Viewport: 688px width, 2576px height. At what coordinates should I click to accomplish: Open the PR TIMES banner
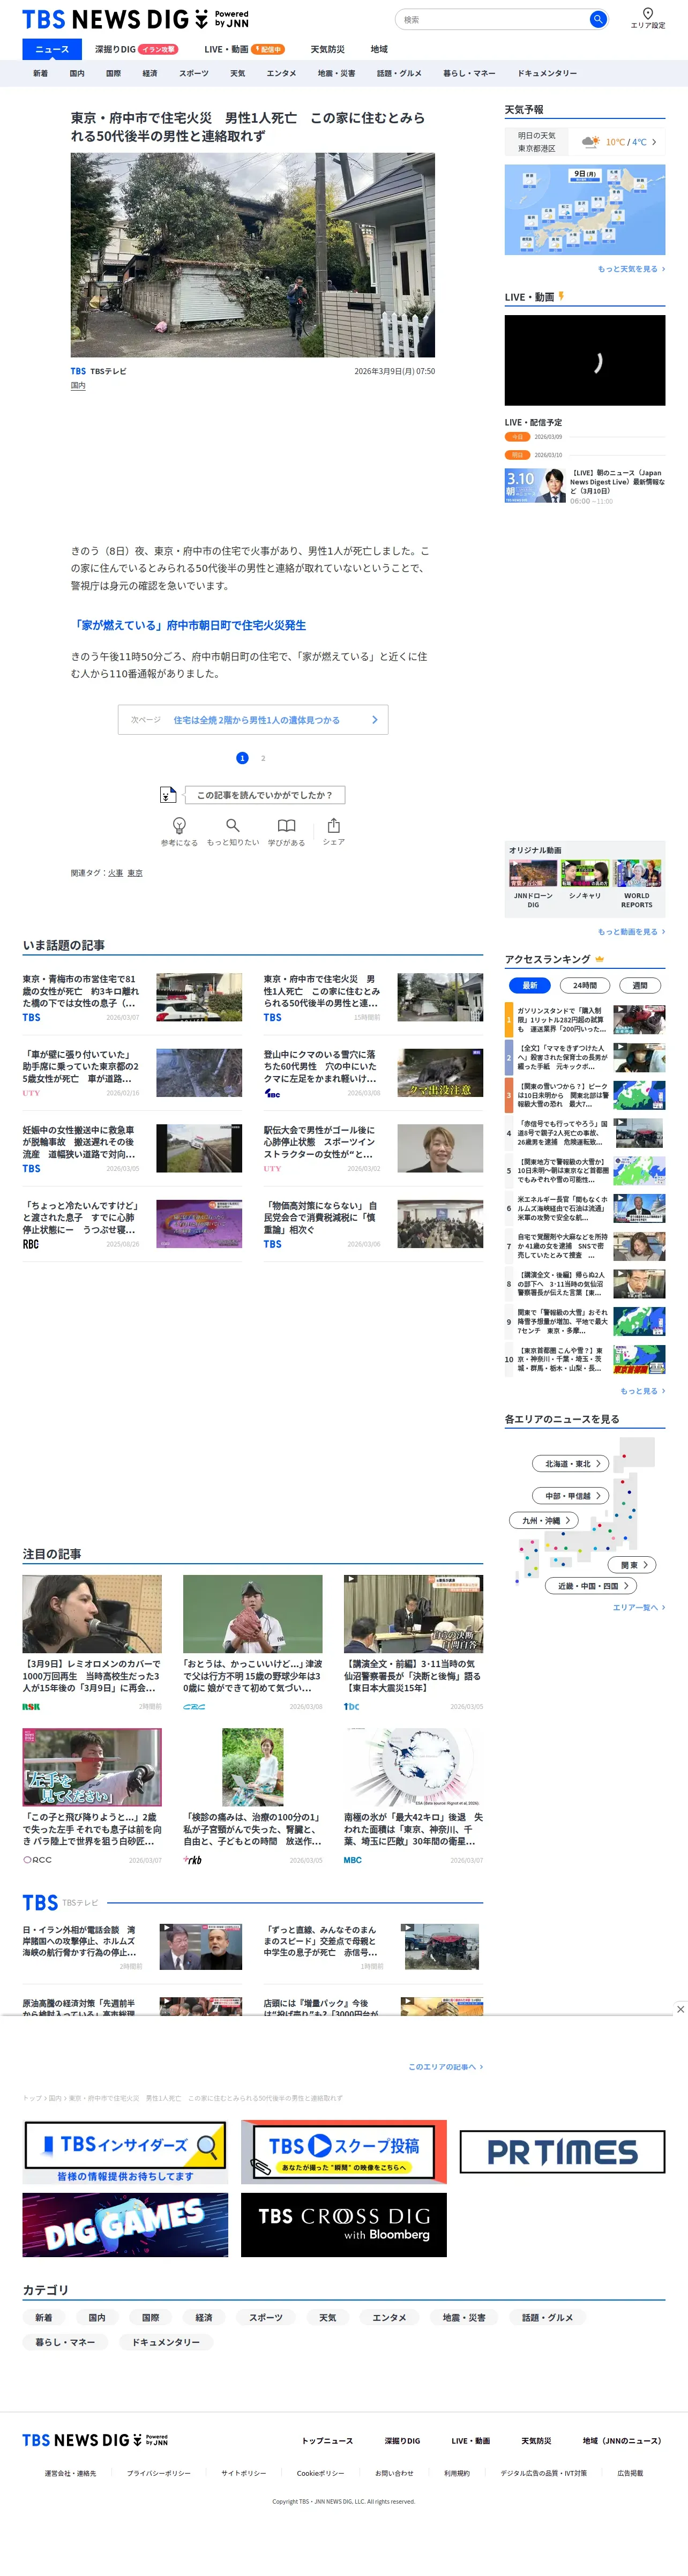pyautogui.click(x=562, y=2152)
